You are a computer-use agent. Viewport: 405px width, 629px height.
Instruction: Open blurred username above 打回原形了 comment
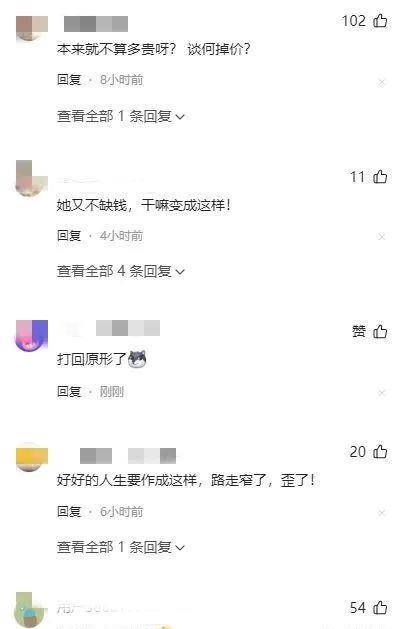coord(109,328)
